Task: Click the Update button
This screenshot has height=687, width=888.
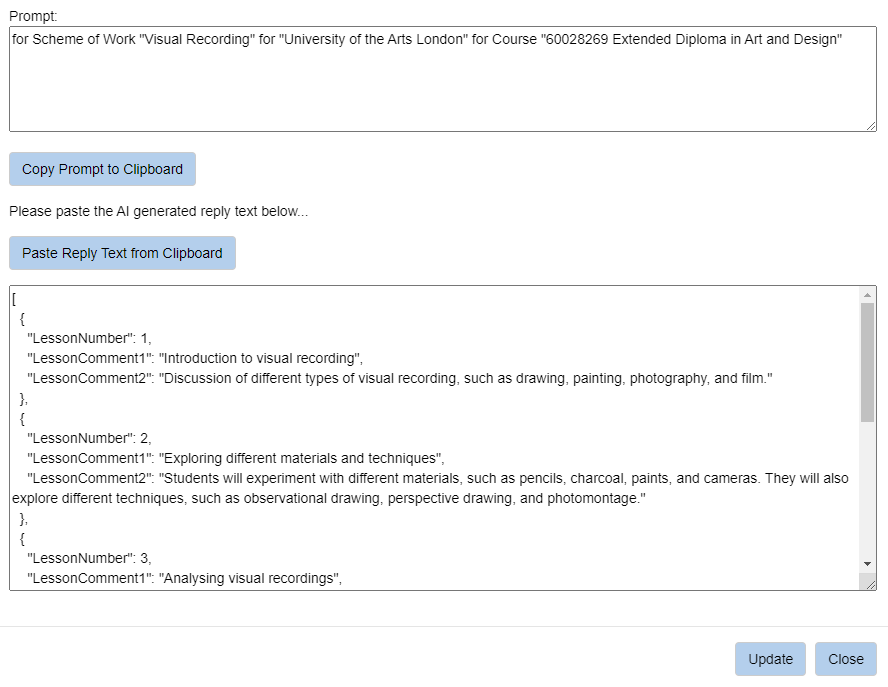Action: pyautogui.click(x=770, y=659)
